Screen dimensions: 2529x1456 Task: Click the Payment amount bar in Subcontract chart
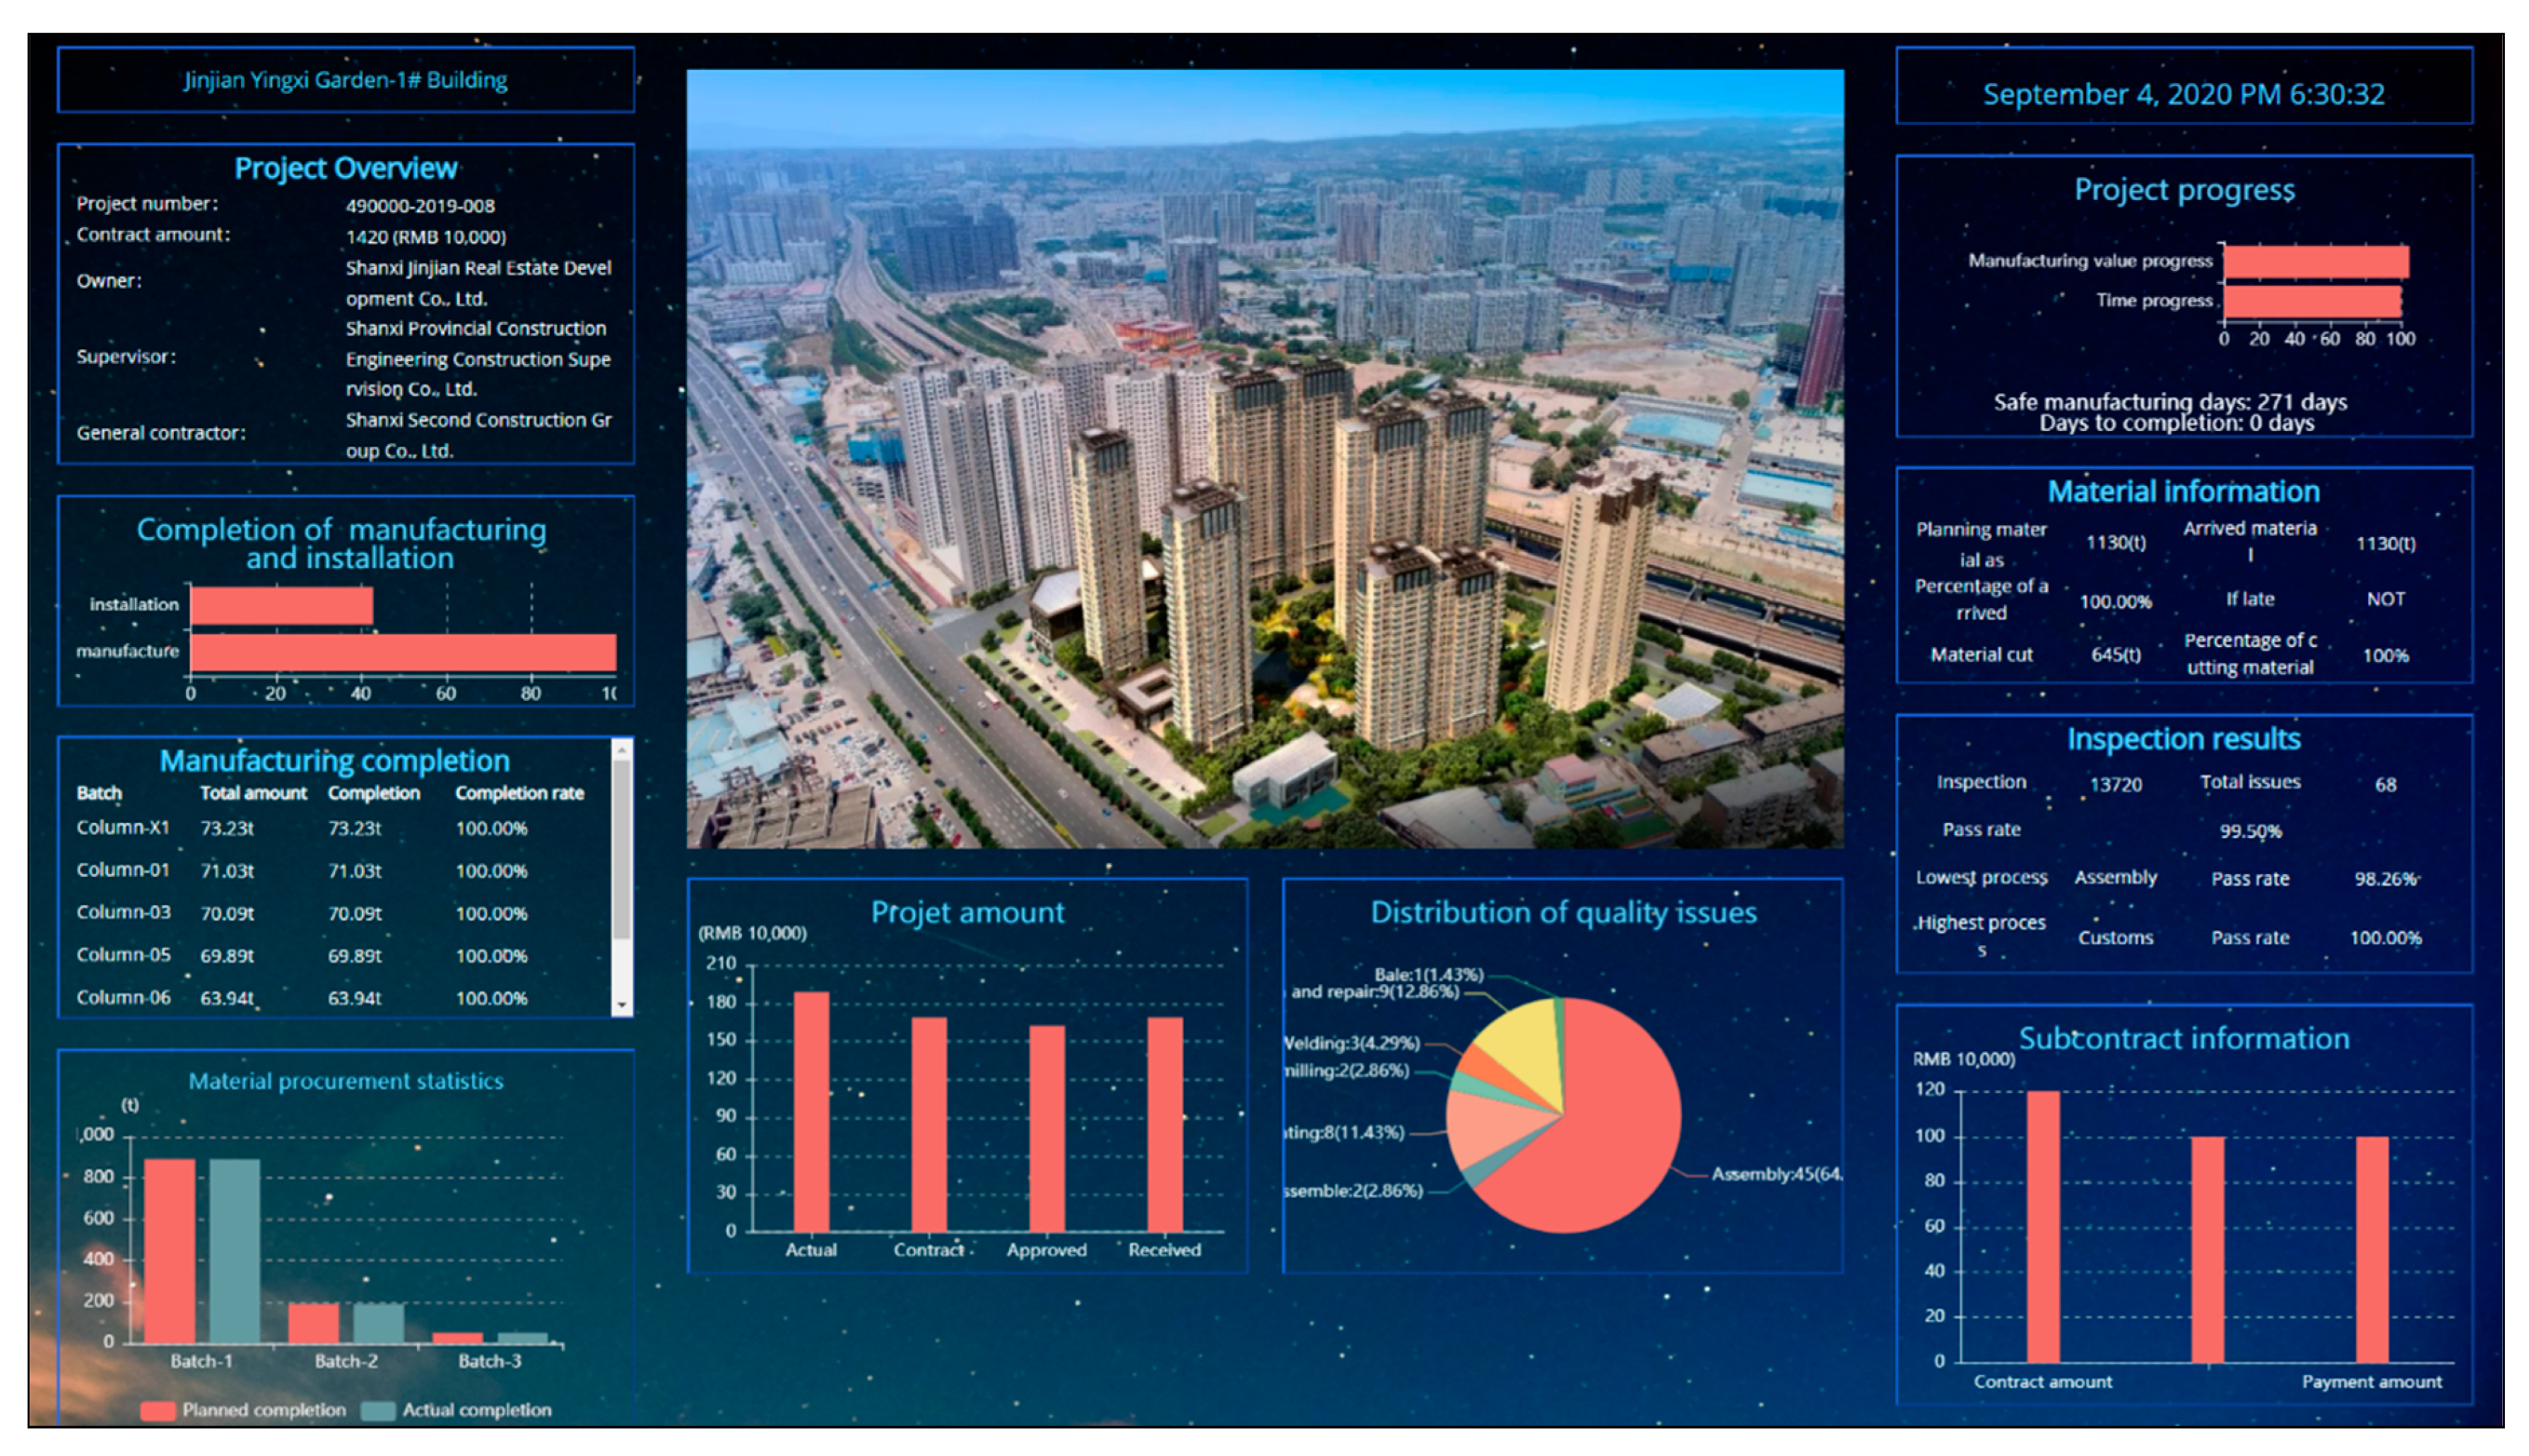click(x=2372, y=1248)
